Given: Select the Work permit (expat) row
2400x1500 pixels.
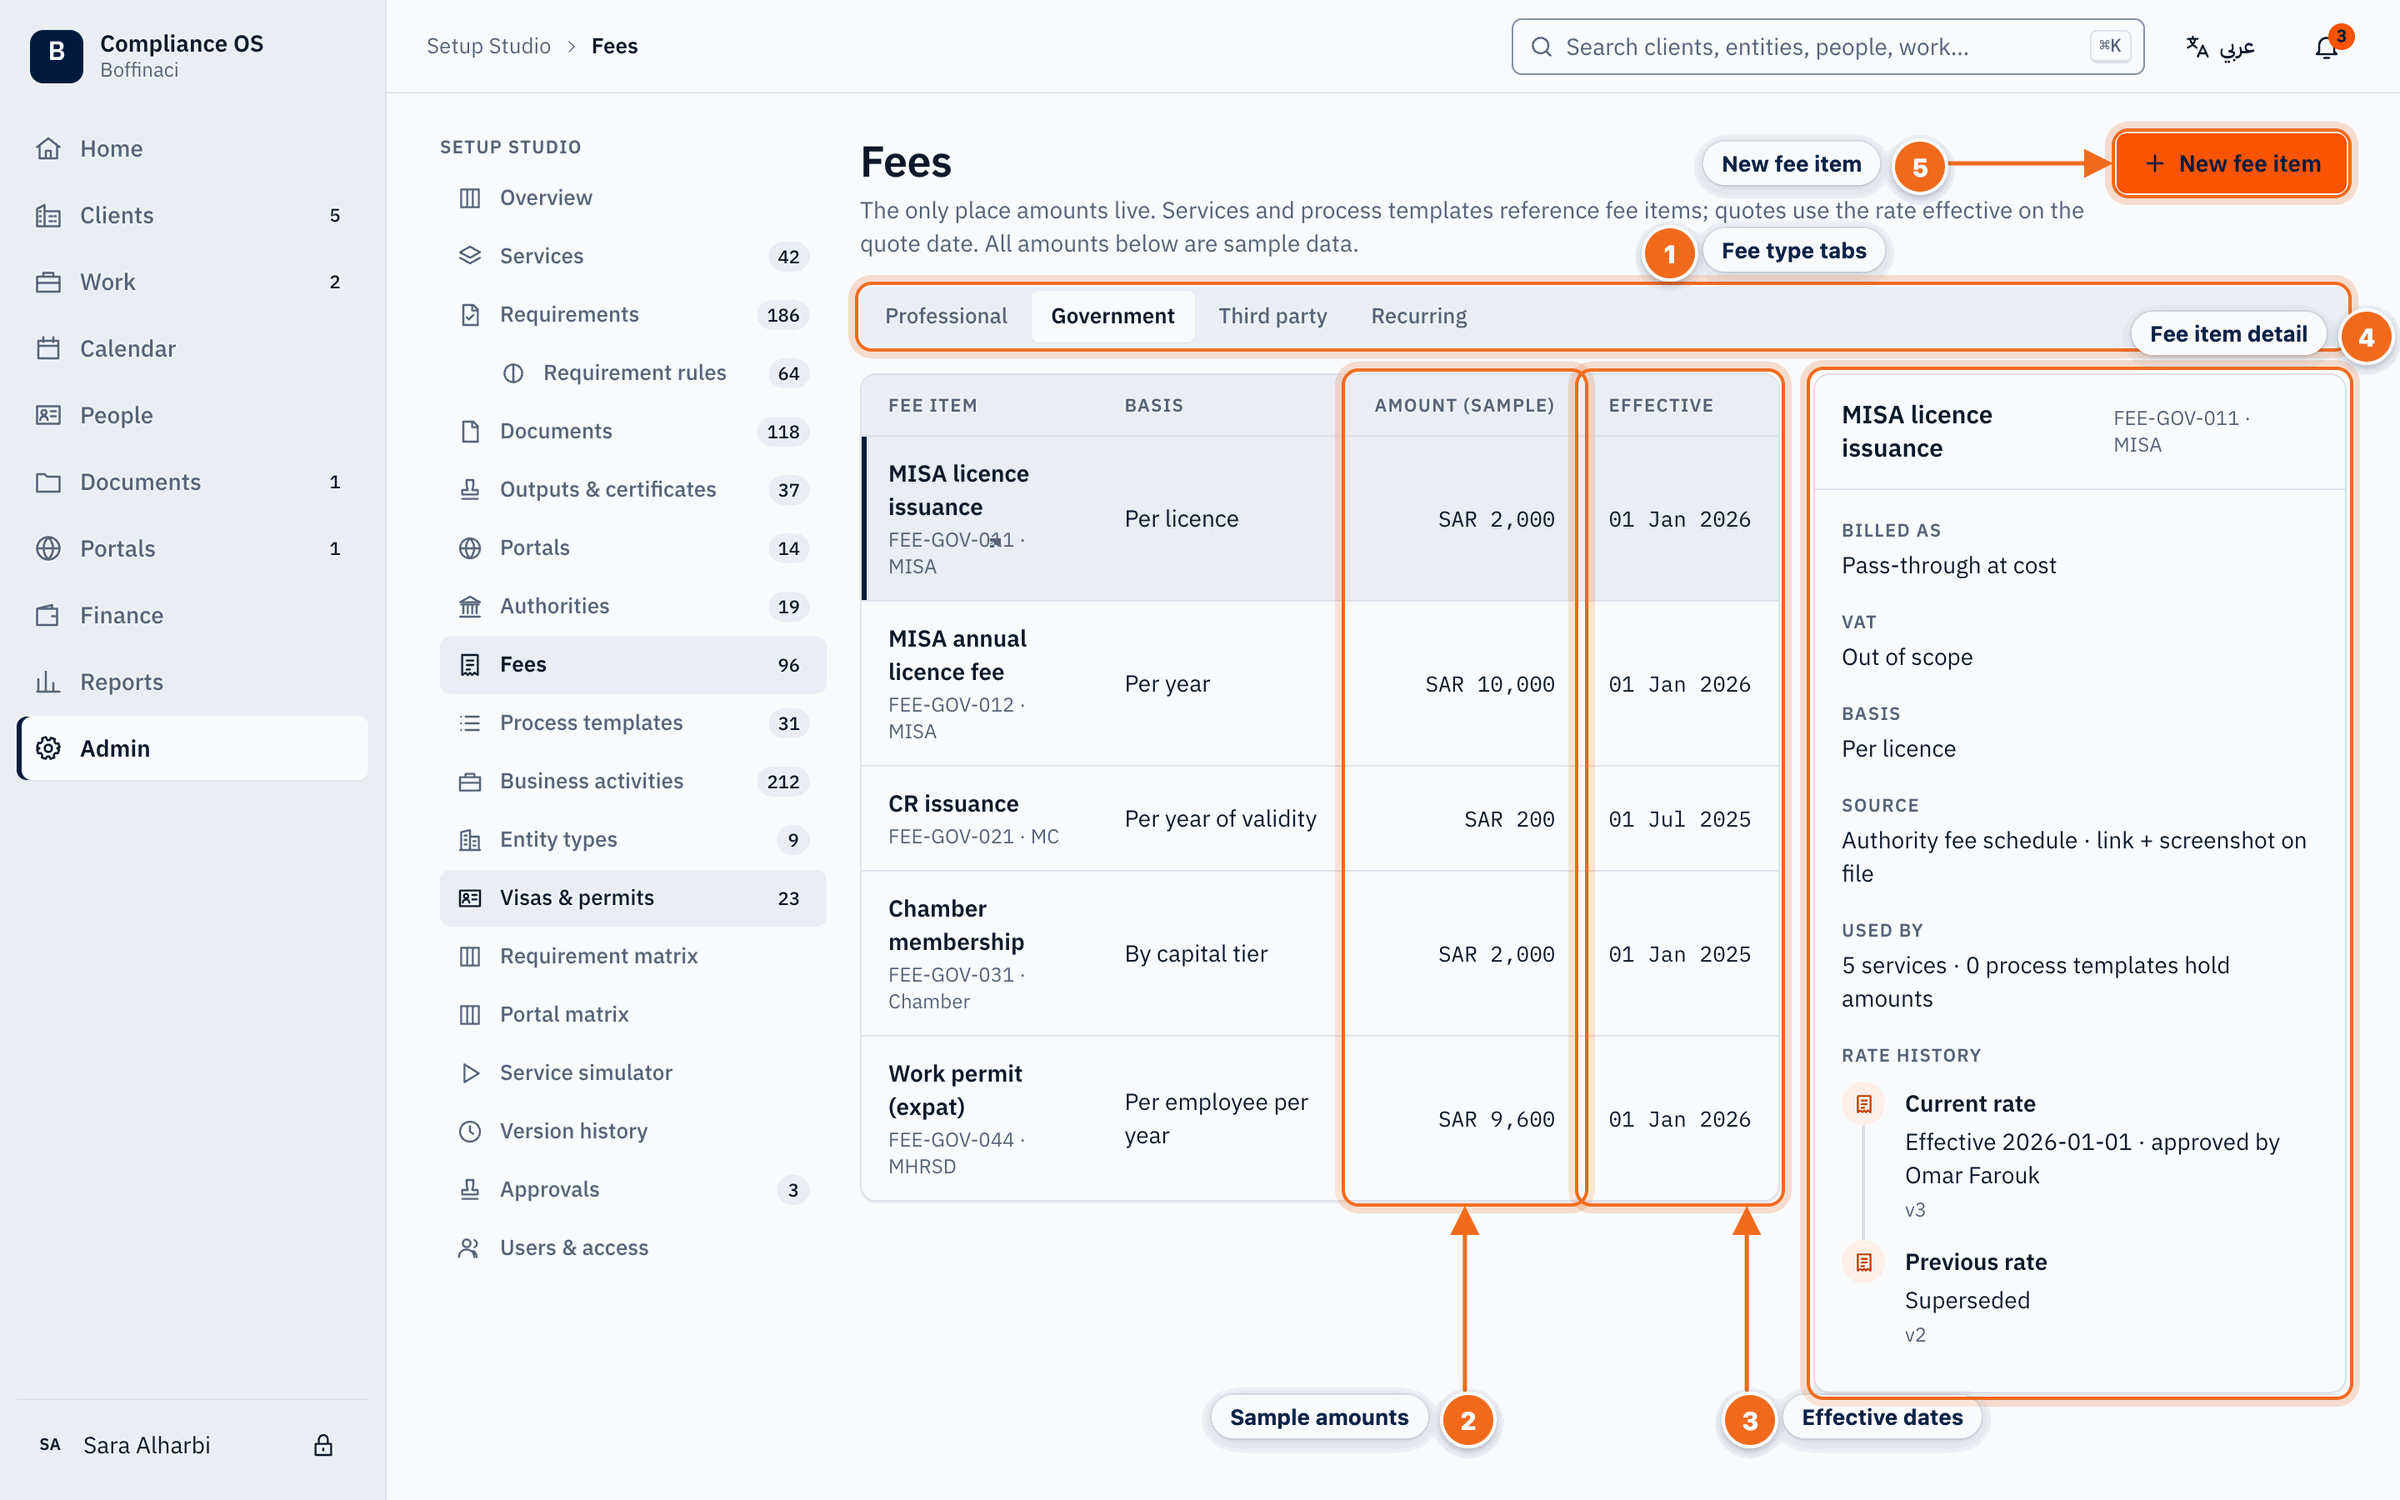Looking at the screenshot, I should point(1321,1119).
